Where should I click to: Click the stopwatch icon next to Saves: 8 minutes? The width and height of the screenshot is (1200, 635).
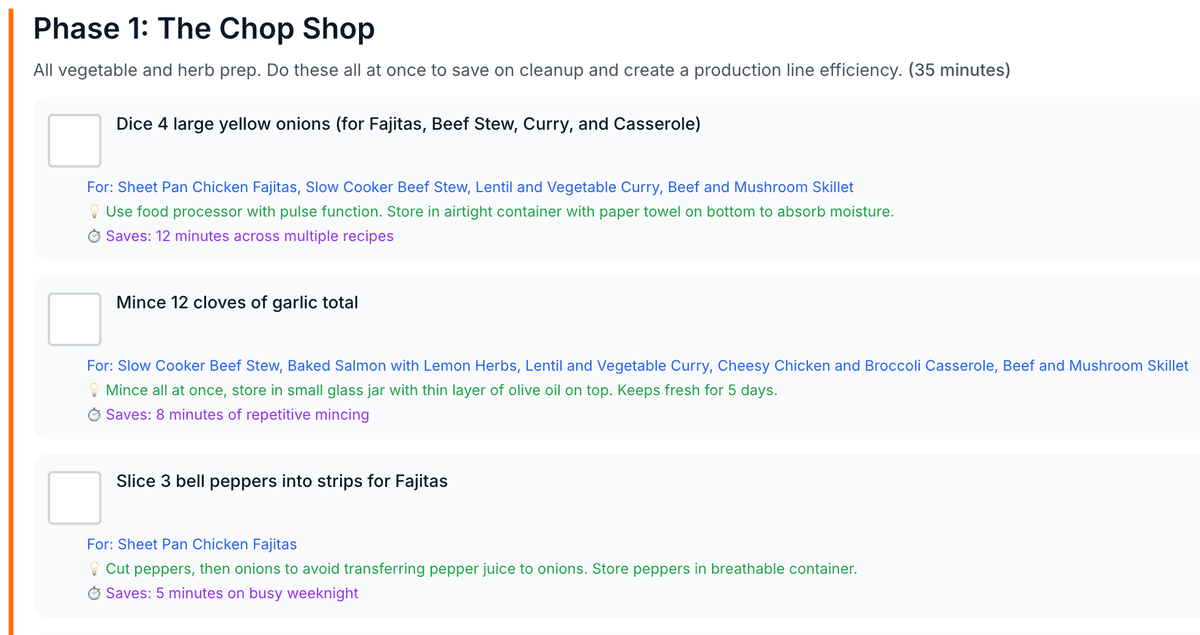[94, 415]
